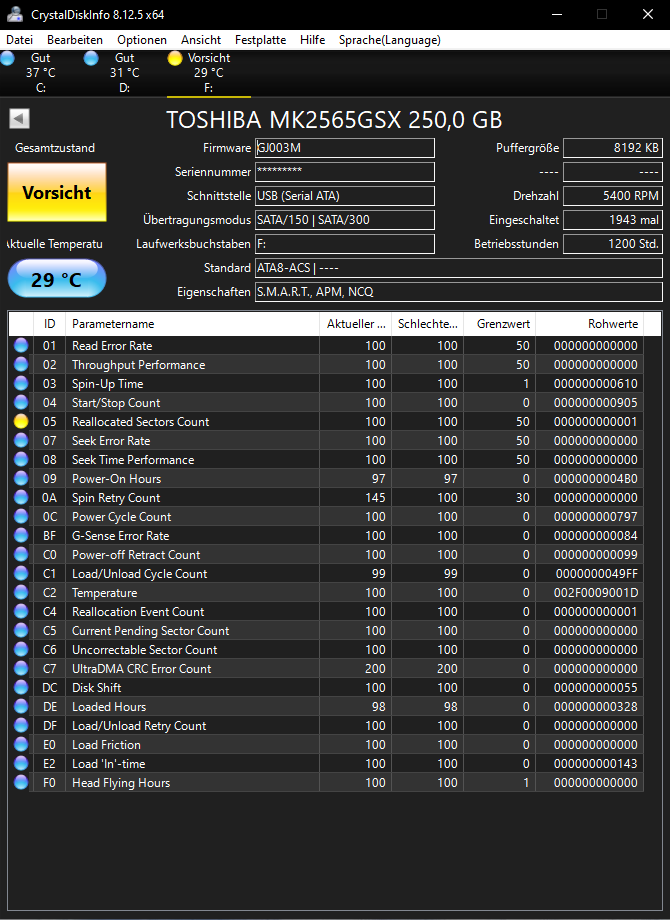Select the Load 'In'-time row name
The height and width of the screenshot is (920, 670).
click(108, 764)
